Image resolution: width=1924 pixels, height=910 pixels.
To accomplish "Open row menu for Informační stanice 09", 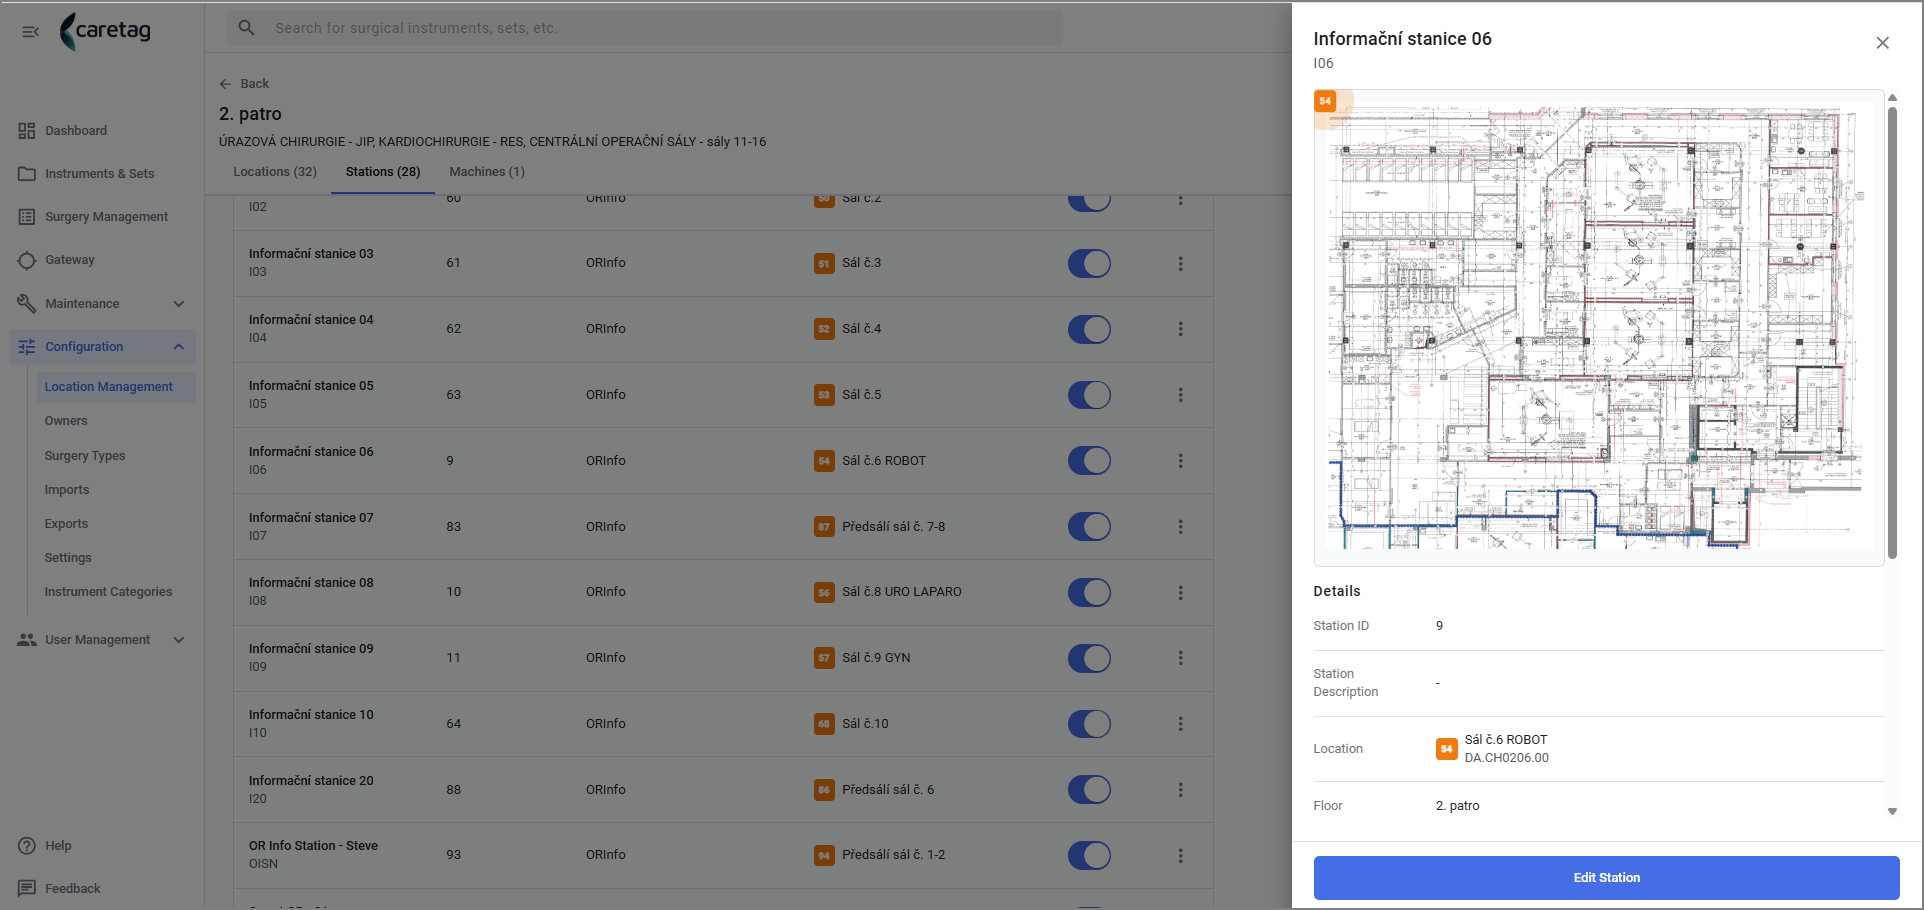I will coord(1181,658).
